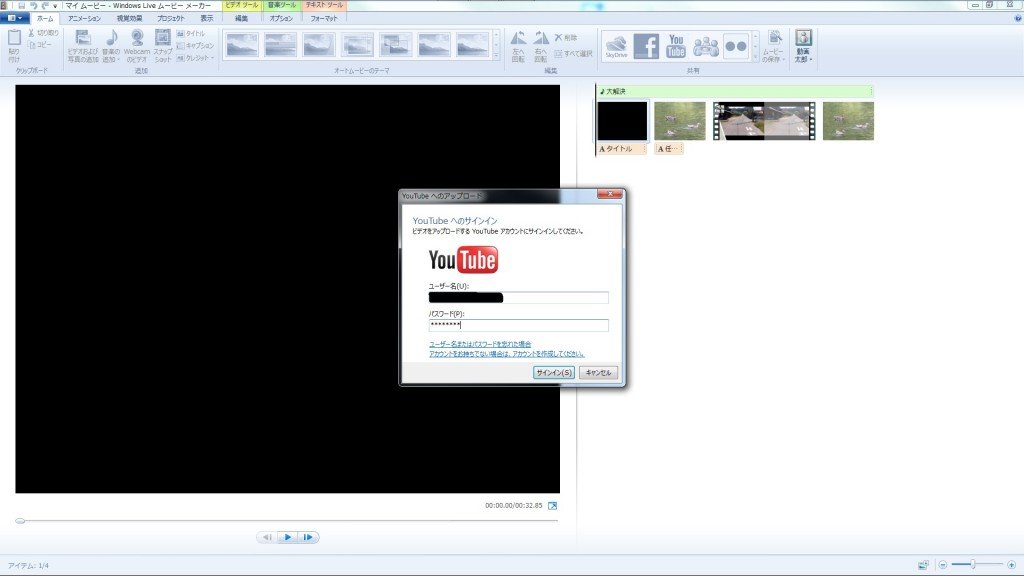Expand the share services gallery
The height and width of the screenshot is (576, 1024).
[x=756, y=57]
